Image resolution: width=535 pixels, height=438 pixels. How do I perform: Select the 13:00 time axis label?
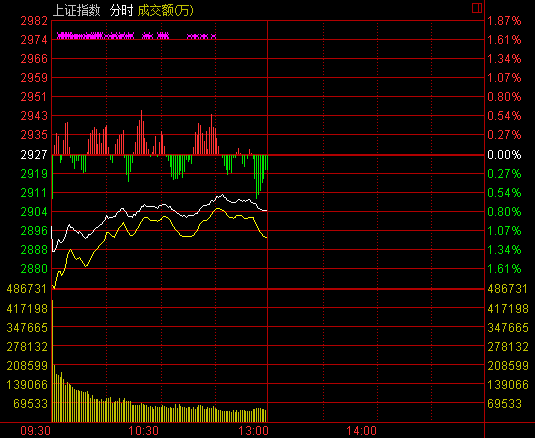[253, 431]
